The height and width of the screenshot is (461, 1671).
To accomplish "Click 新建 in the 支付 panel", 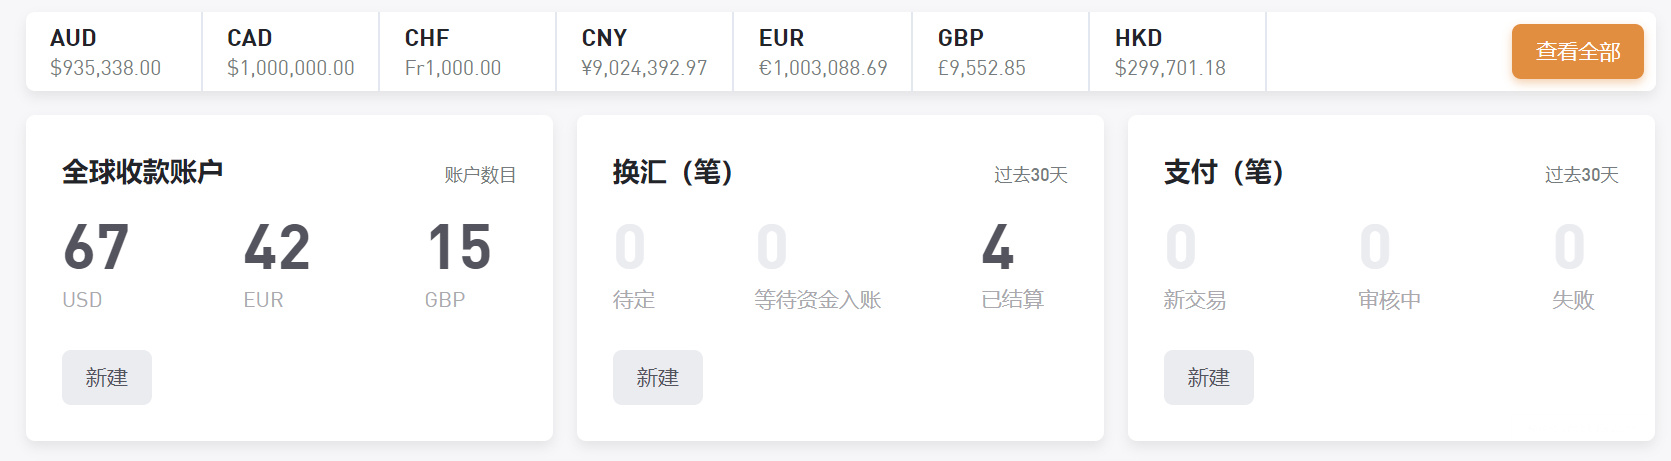I will click(1209, 377).
